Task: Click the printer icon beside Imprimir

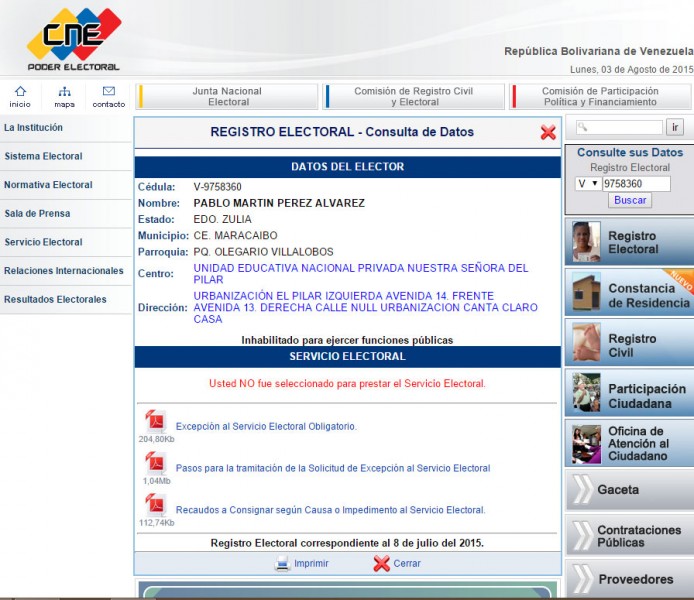Action: [x=282, y=563]
